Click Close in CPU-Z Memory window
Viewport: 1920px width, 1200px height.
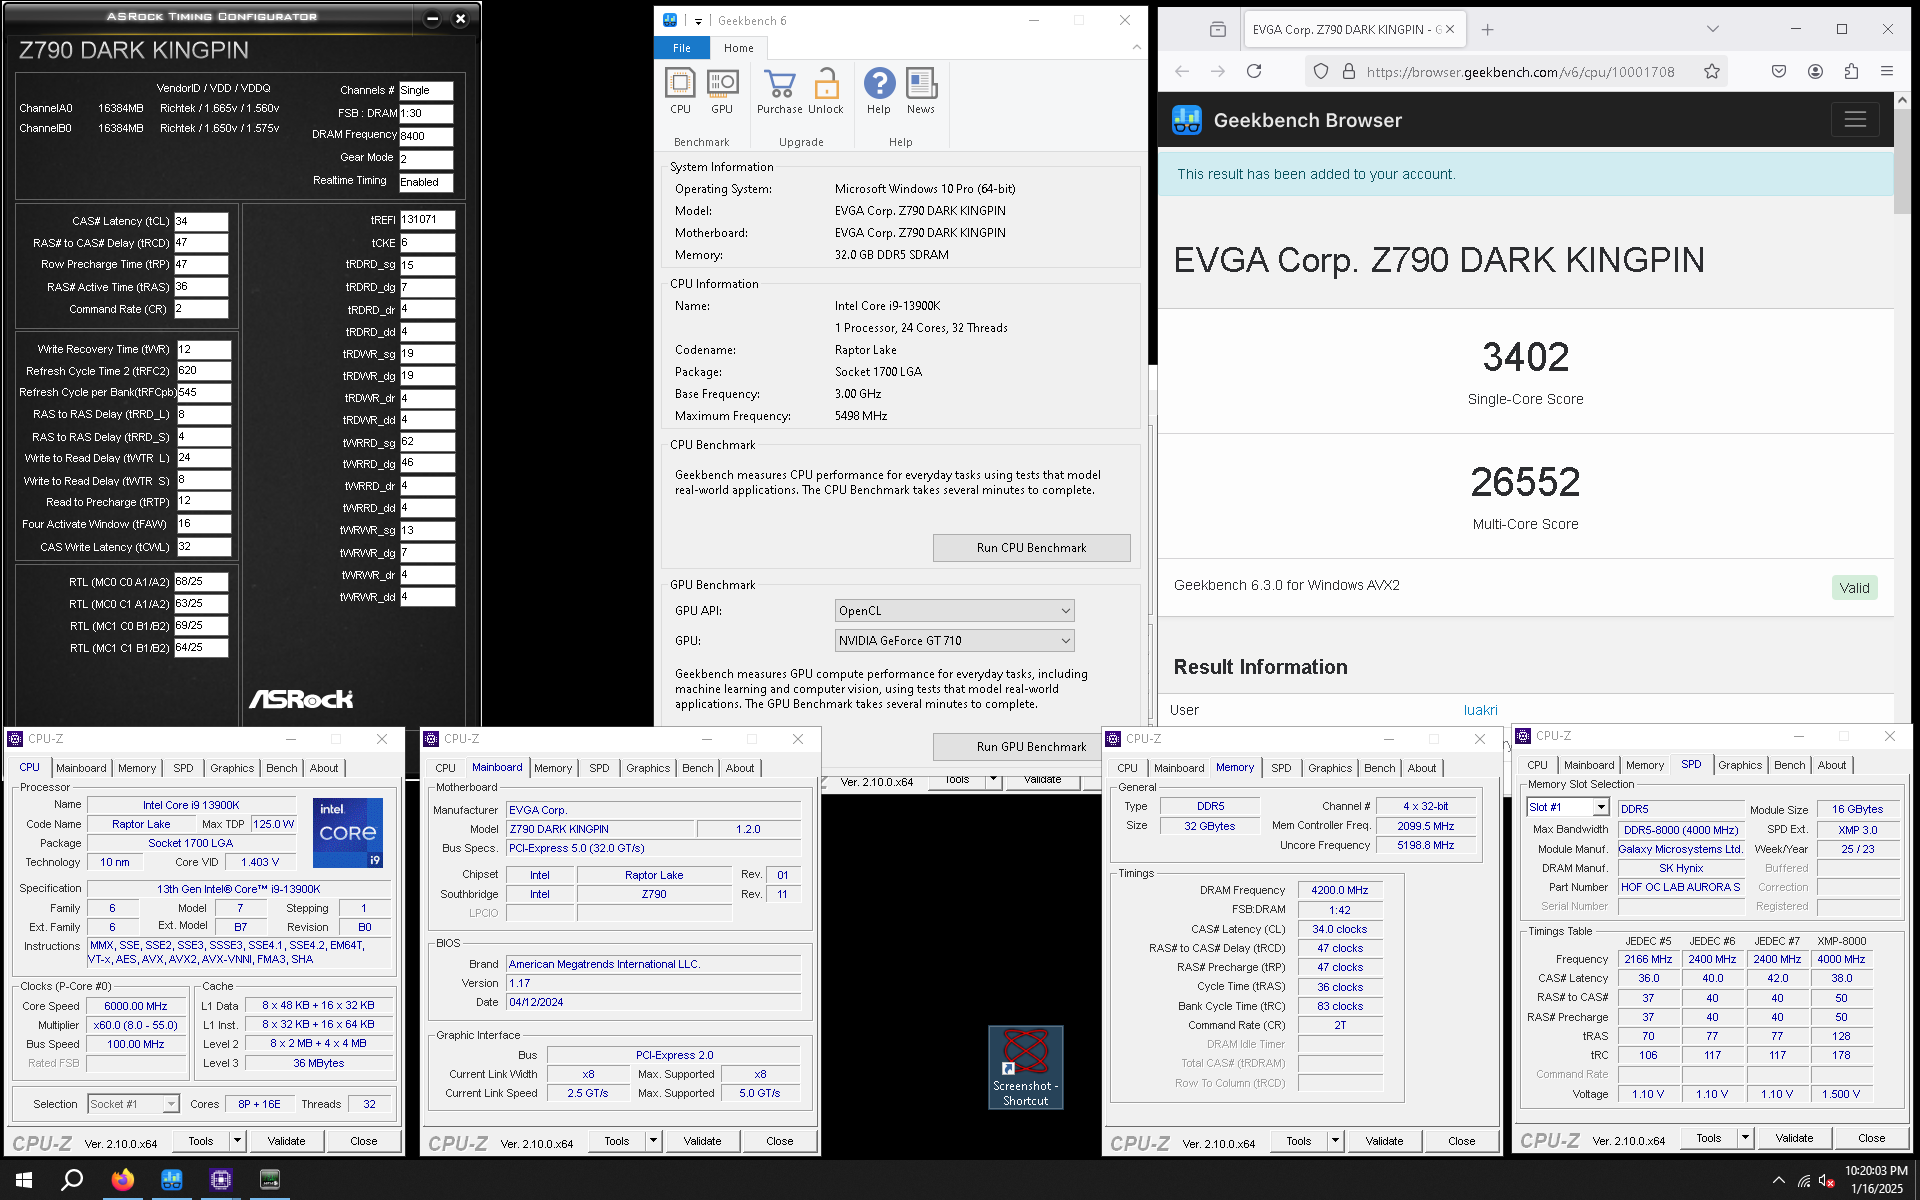pyautogui.click(x=1461, y=1141)
